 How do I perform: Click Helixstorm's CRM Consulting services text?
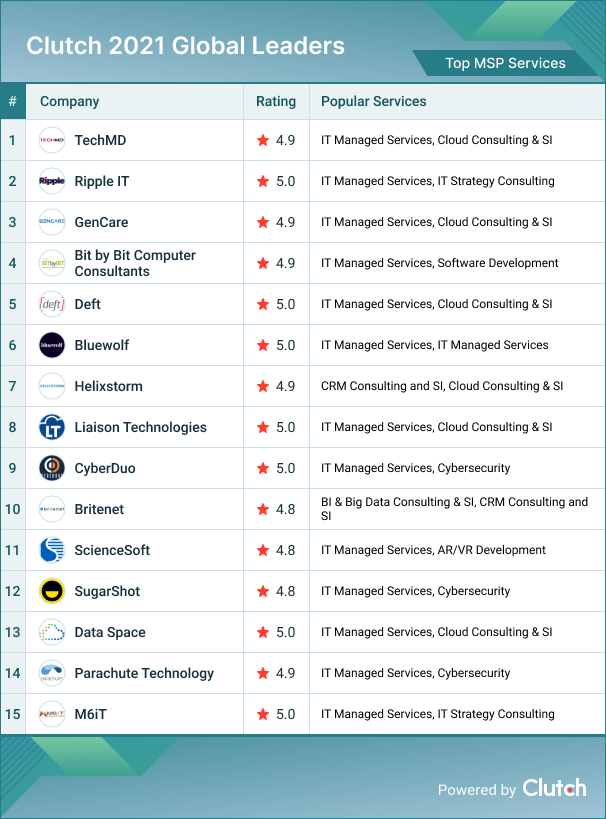(x=442, y=386)
